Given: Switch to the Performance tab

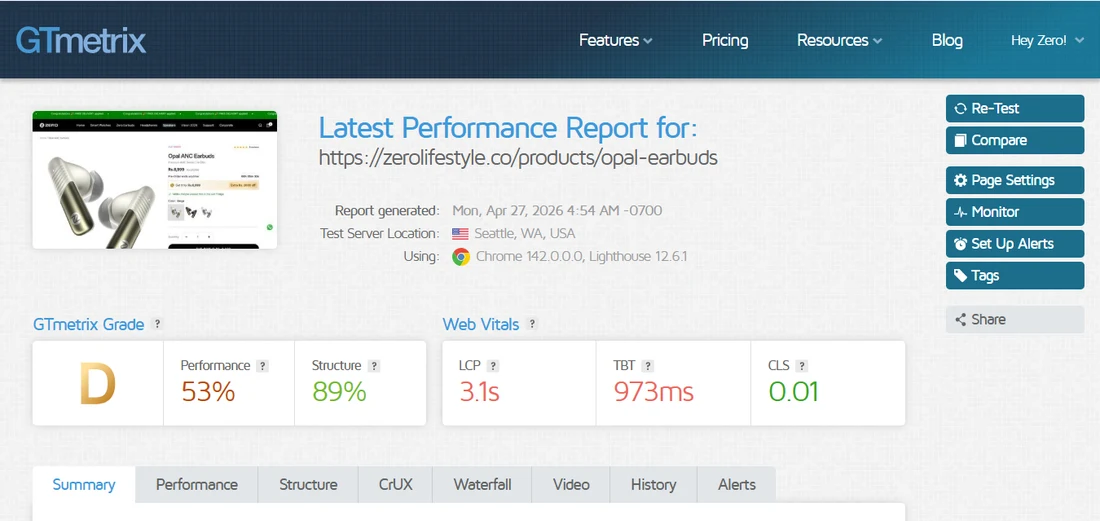Looking at the screenshot, I should (x=196, y=485).
